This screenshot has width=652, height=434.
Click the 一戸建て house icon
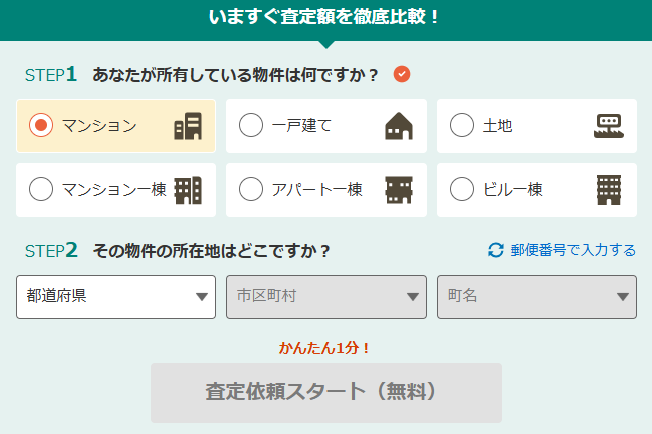point(399,126)
